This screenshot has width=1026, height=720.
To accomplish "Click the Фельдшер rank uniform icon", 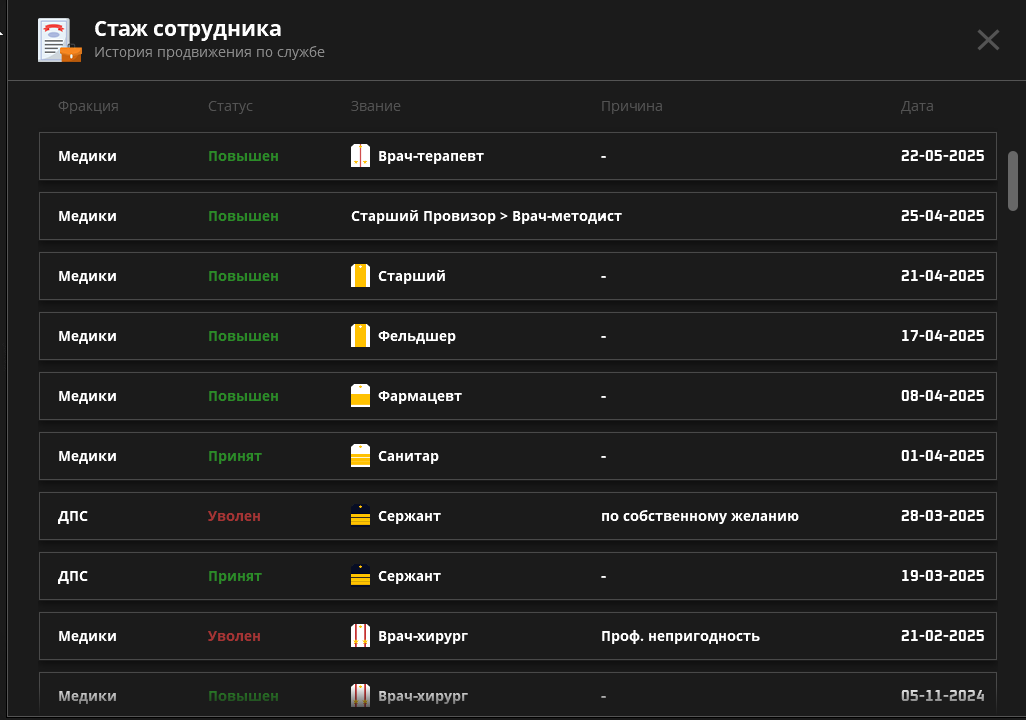I will (361, 336).
